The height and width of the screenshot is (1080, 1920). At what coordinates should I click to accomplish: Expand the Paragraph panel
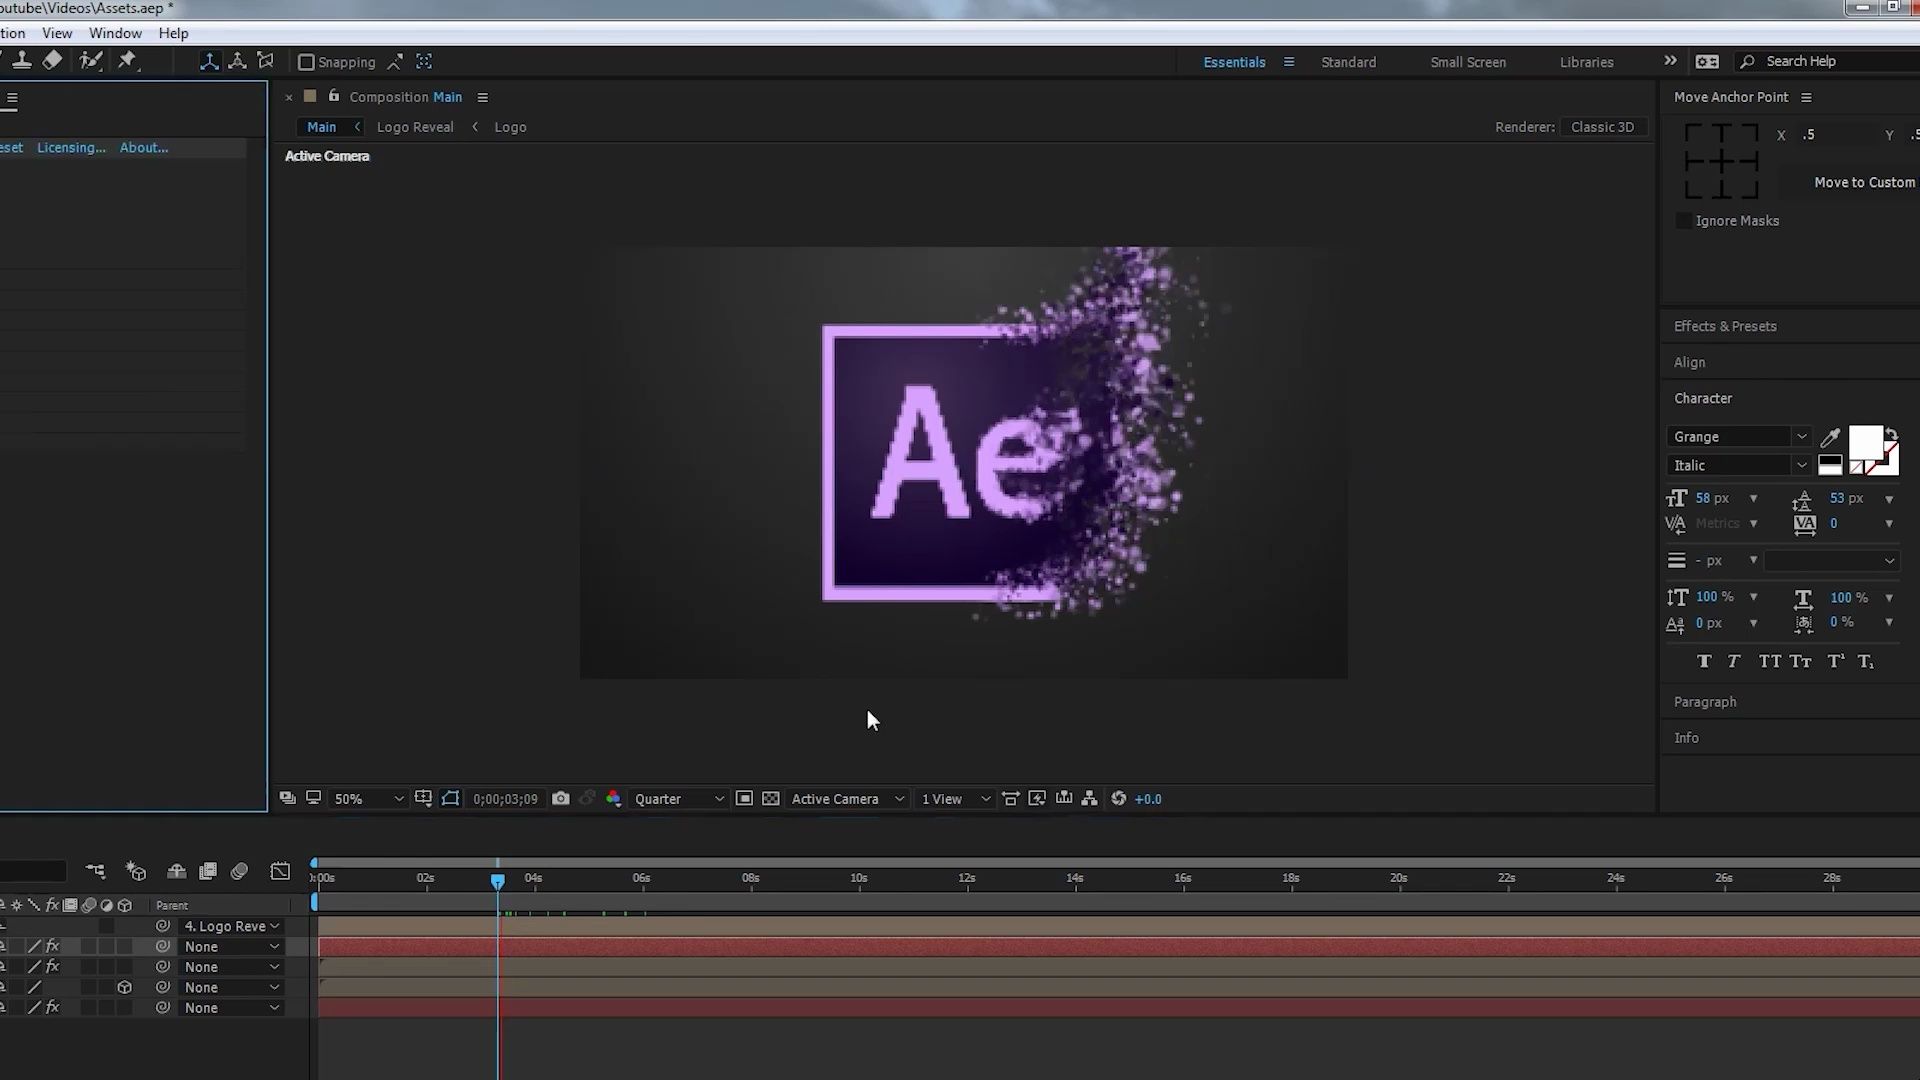[x=1705, y=702]
